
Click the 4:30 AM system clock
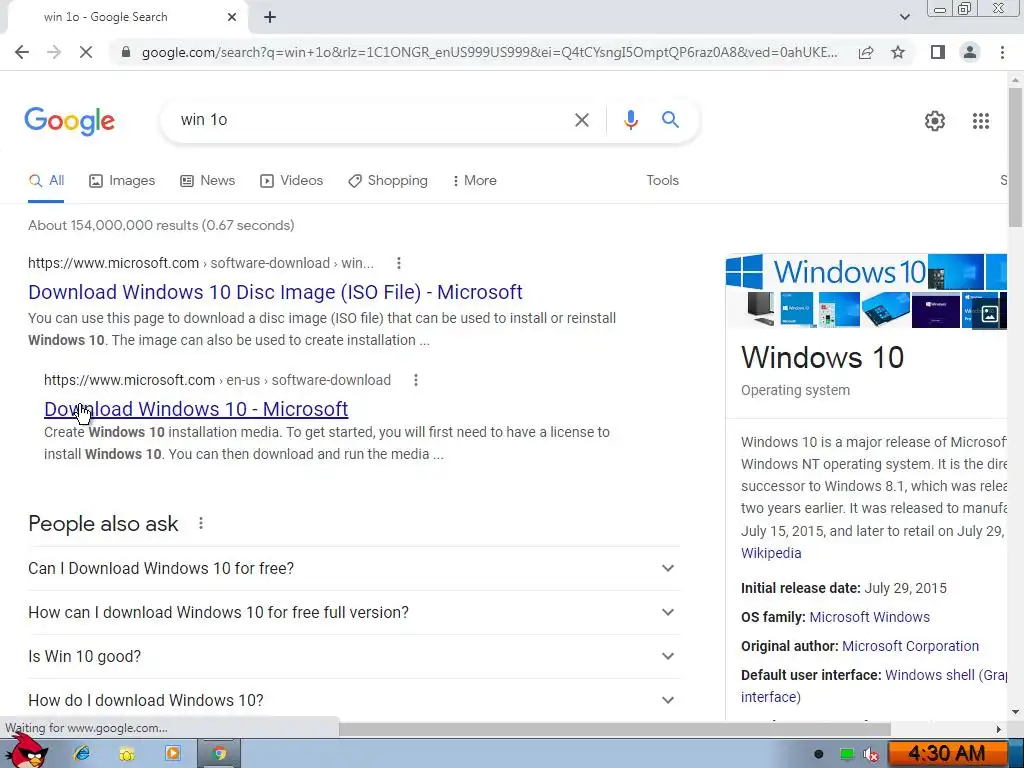946,754
